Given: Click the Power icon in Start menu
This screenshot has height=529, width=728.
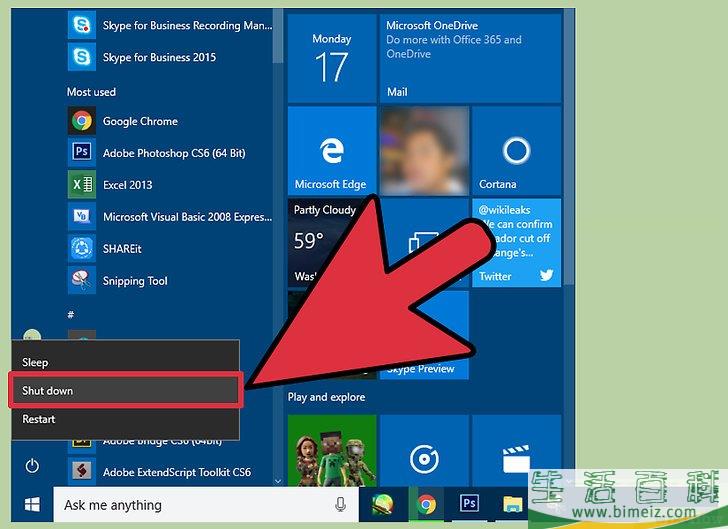Looking at the screenshot, I should click(x=32, y=466).
